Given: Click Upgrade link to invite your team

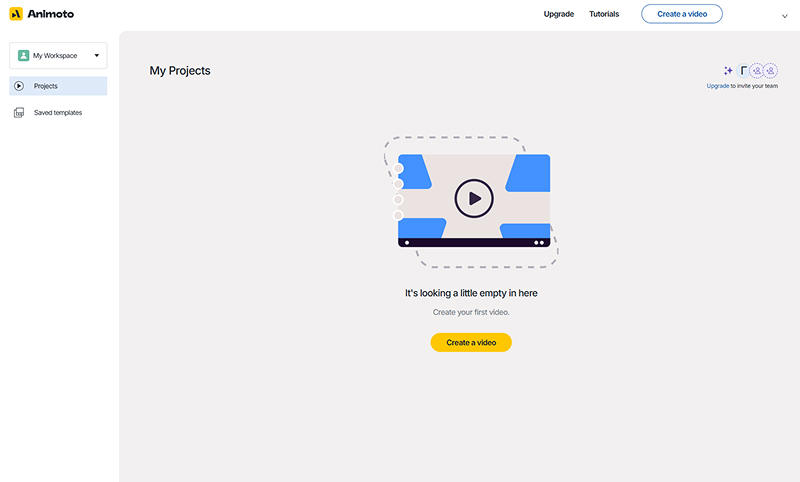Looking at the screenshot, I should (717, 86).
